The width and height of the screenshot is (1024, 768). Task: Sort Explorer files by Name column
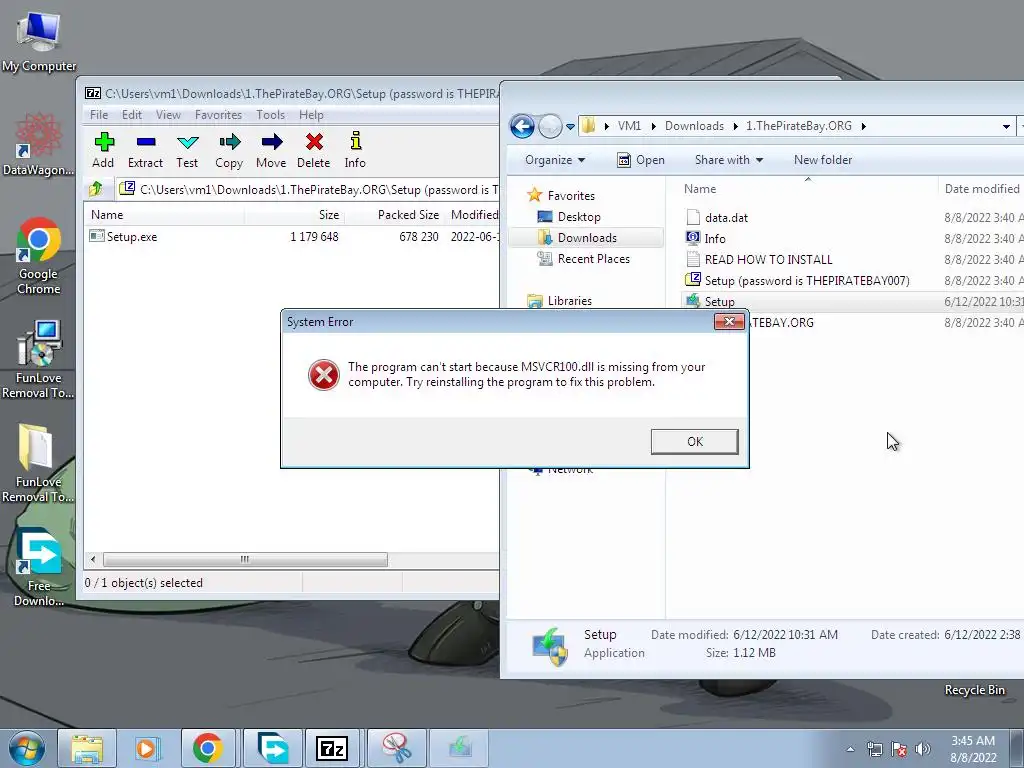point(700,189)
